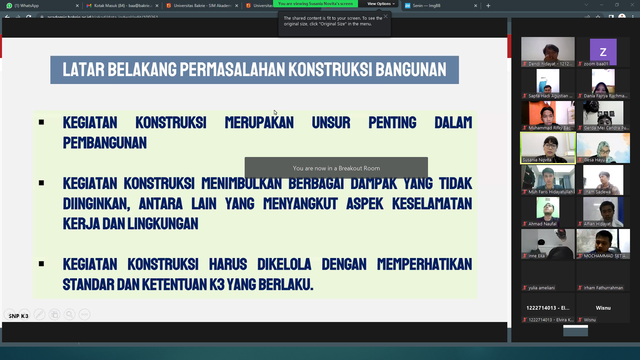Click the muted mic icon on Disa Hayu

click(x=580, y=160)
